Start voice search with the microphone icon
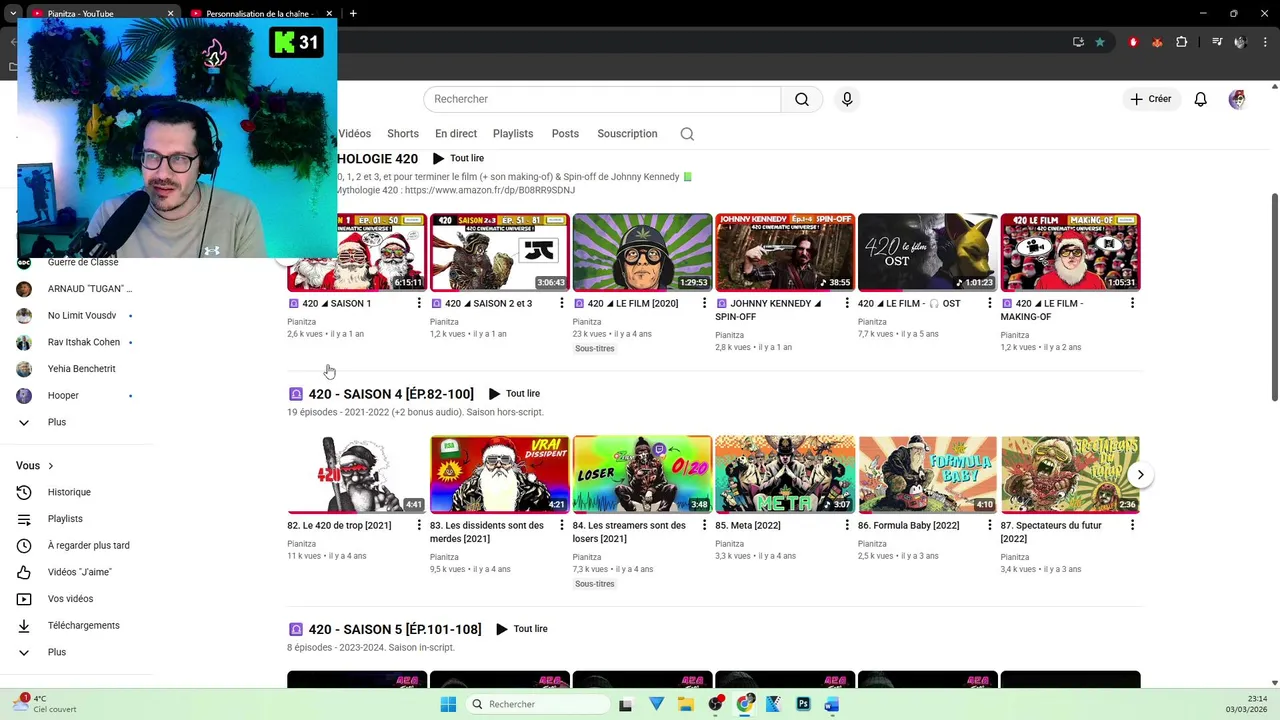This screenshot has height=720, width=1280. [847, 99]
